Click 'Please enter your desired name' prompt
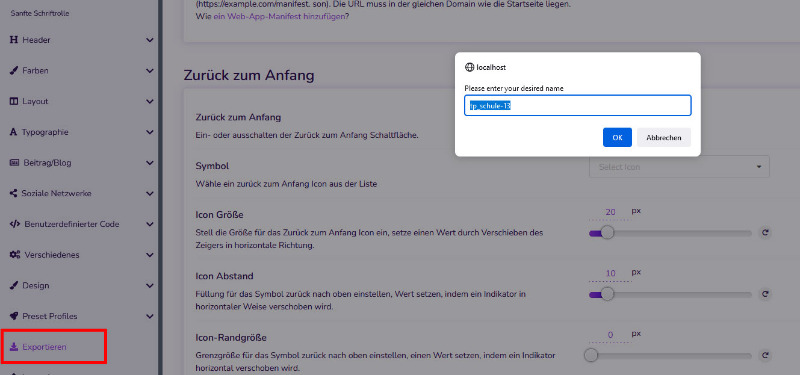This screenshot has width=800, height=375. pyautogui.click(x=514, y=88)
